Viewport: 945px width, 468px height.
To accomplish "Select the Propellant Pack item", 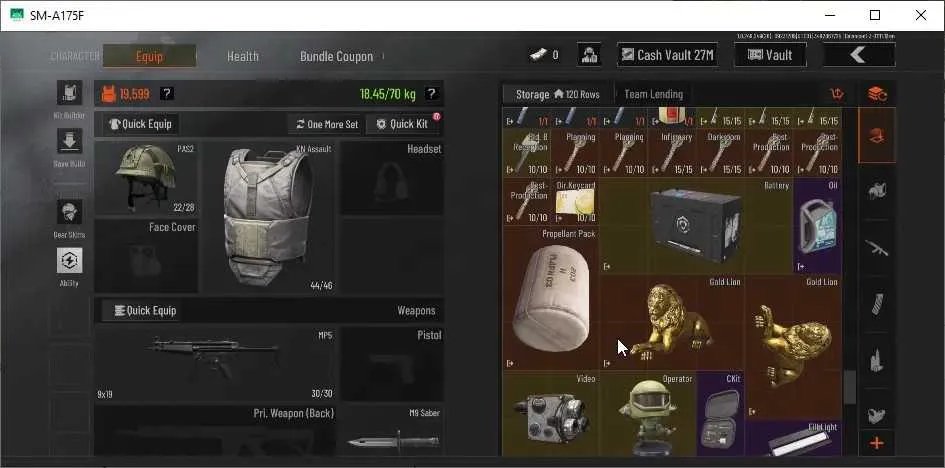I will 551,299.
